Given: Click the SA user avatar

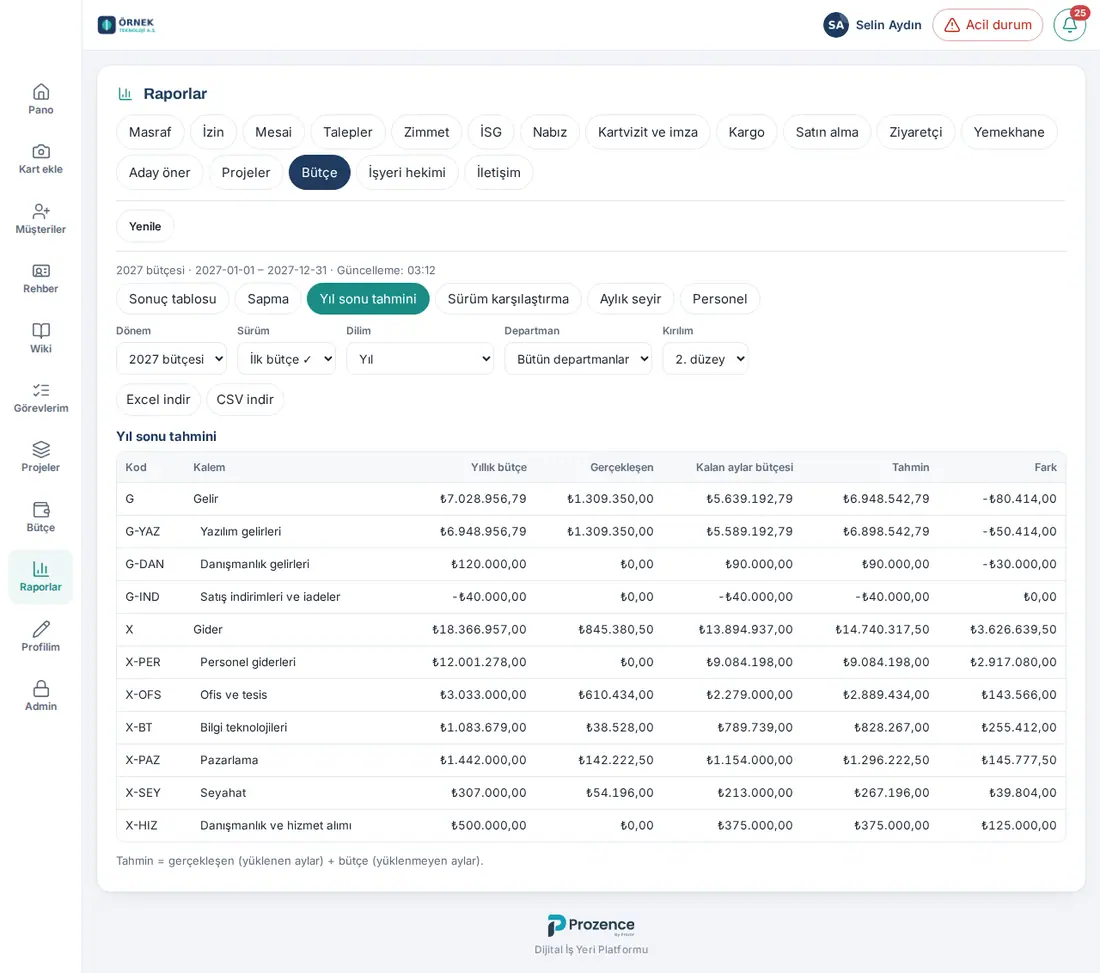Looking at the screenshot, I should (836, 25).
